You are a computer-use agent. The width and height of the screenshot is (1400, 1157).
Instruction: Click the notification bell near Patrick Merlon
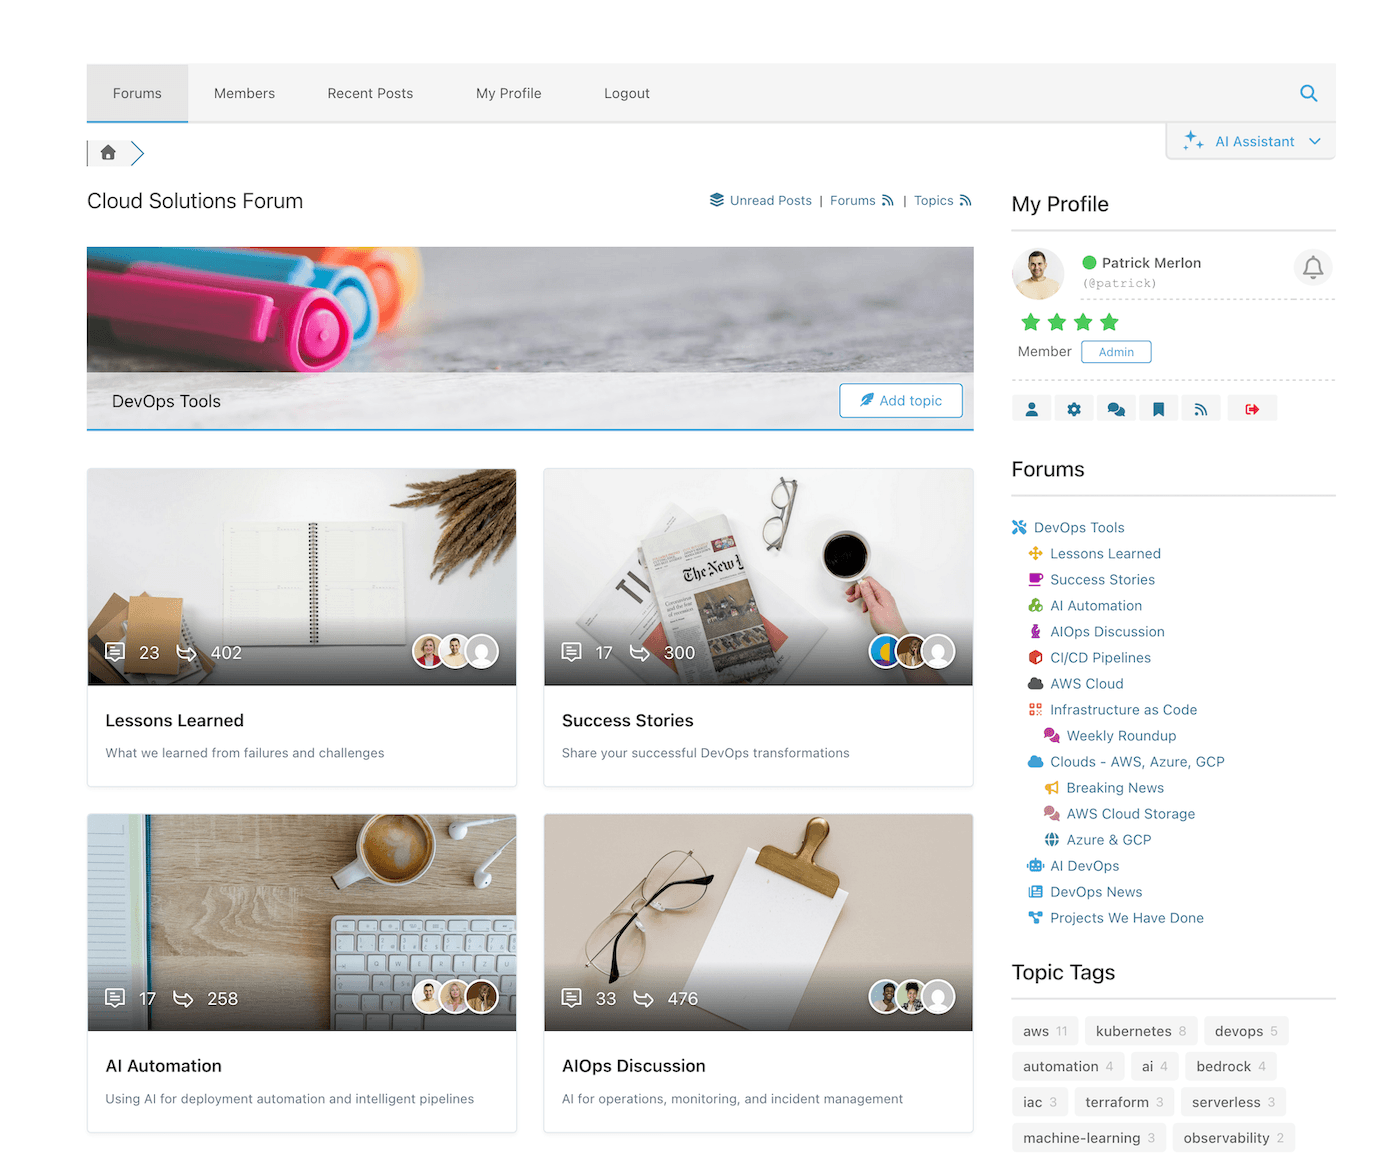[1313, 268]
